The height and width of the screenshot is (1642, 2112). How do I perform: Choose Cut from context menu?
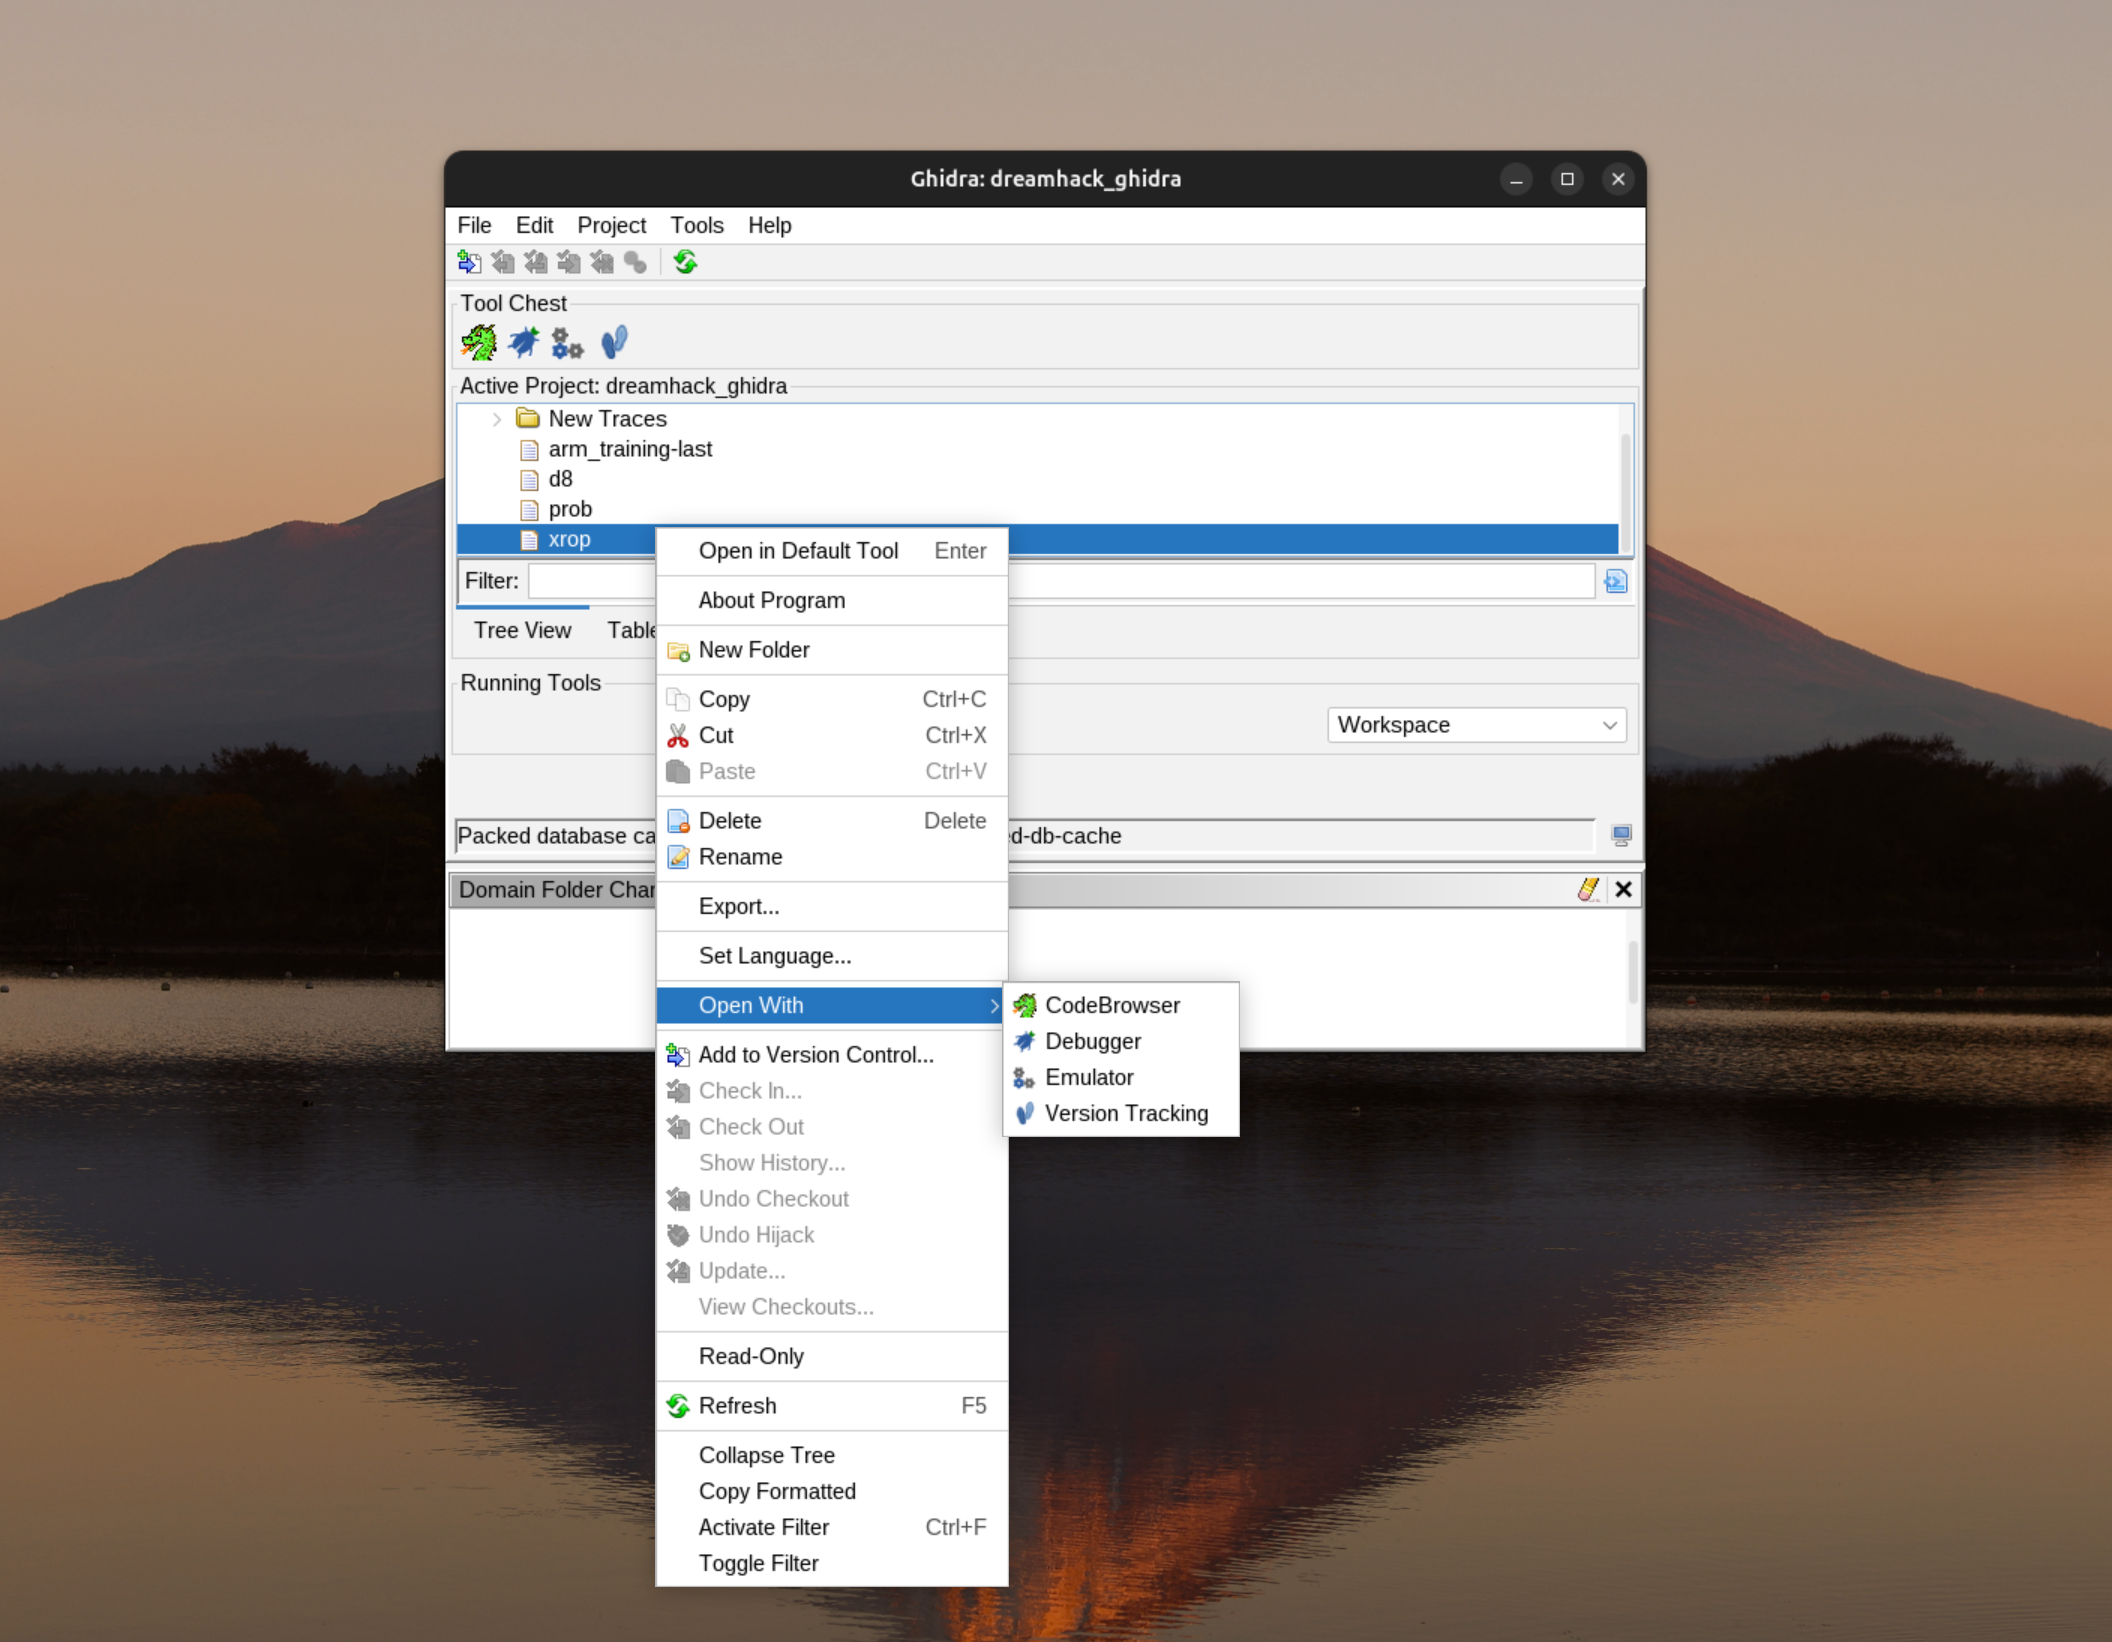coord(831,735)
